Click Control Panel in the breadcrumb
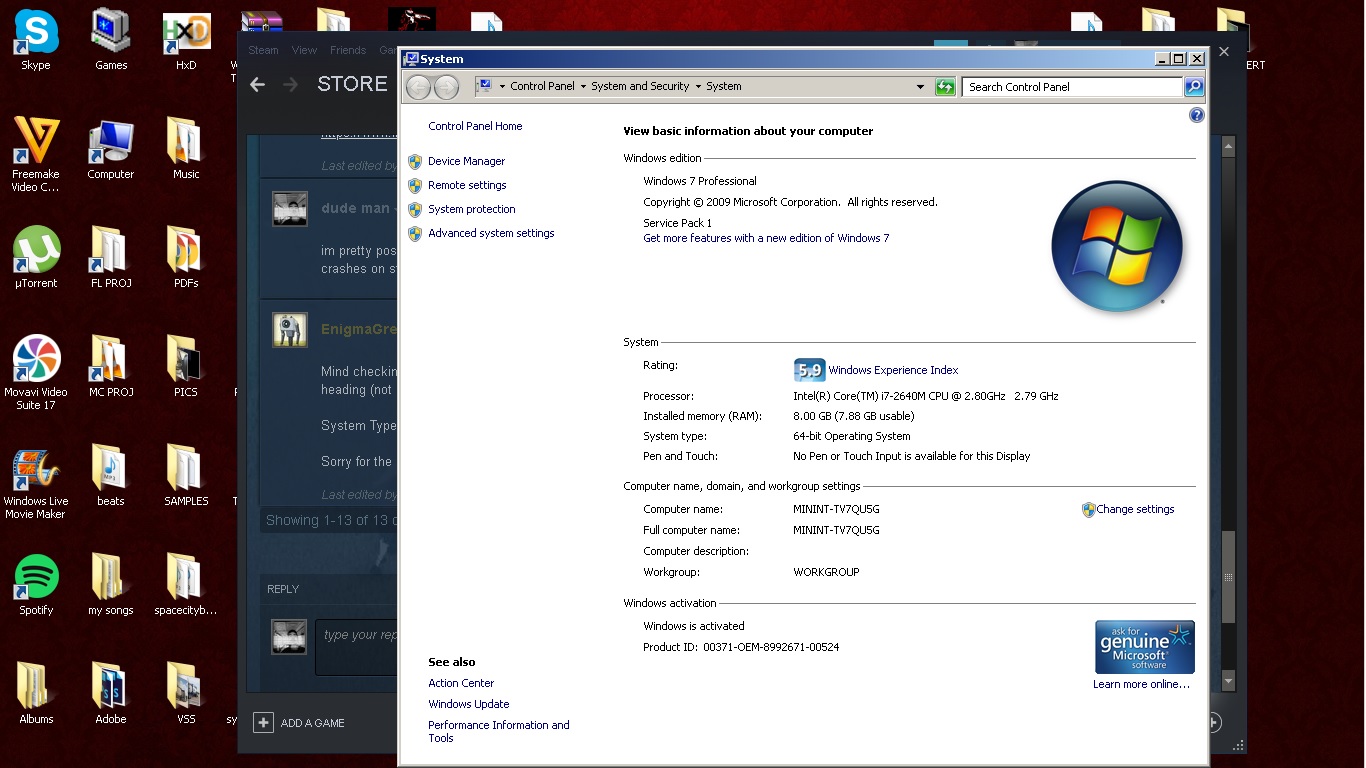Screen dimensions: 1366x768 pos(542,87)
